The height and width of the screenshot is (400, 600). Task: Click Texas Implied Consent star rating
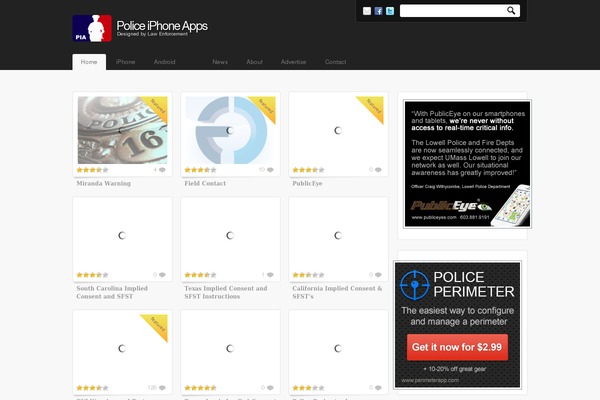pyautogui.click(x=200, y=275)
